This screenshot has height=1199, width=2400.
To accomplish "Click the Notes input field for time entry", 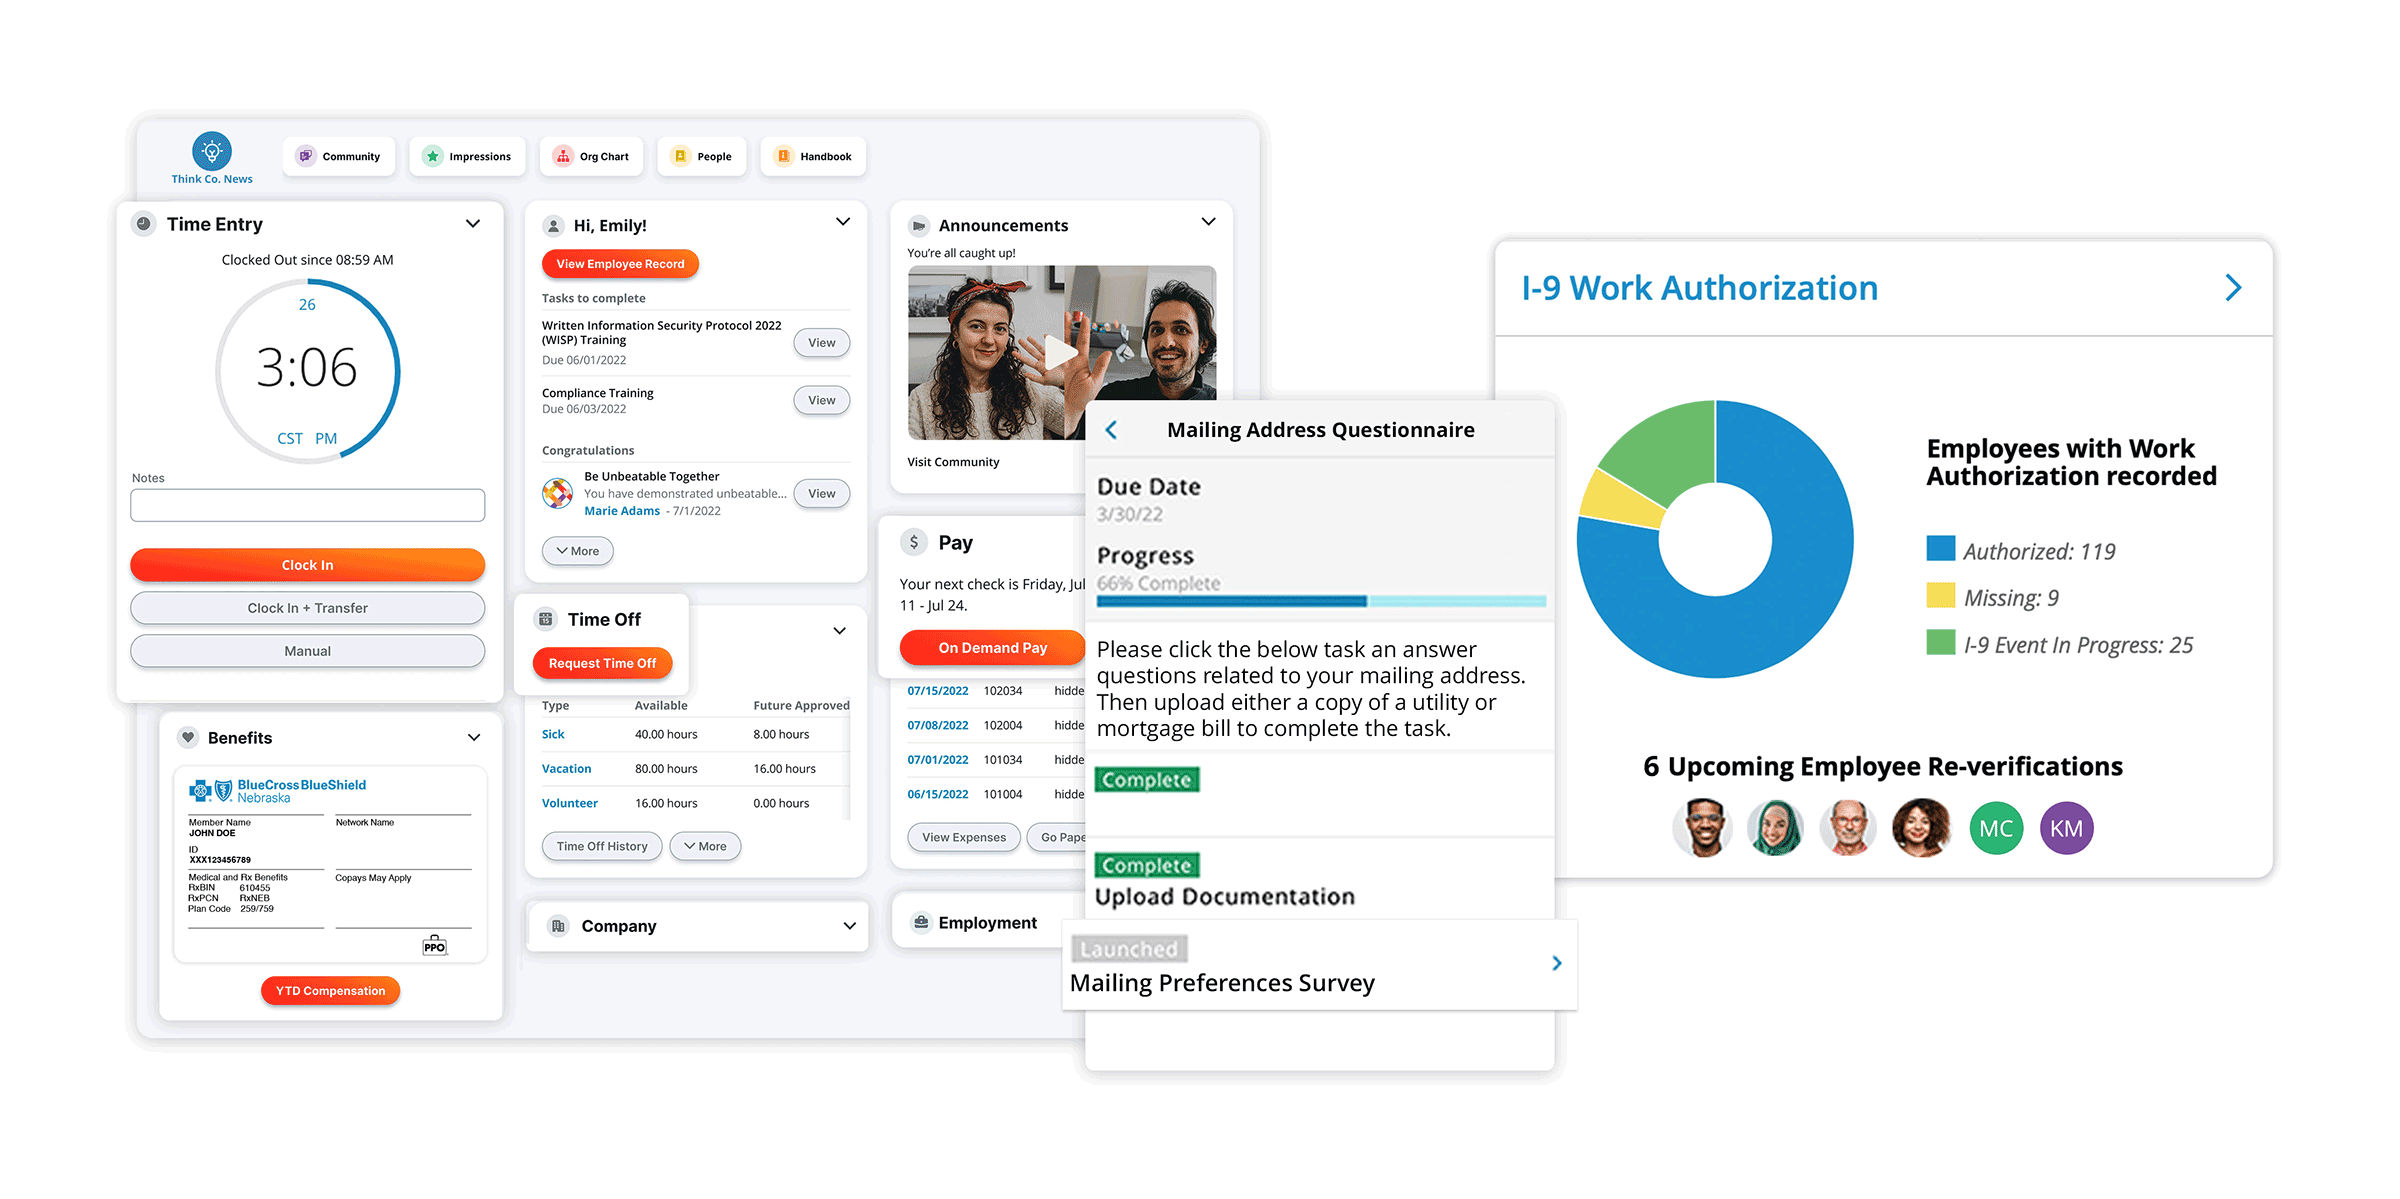I will click(308, 508).
